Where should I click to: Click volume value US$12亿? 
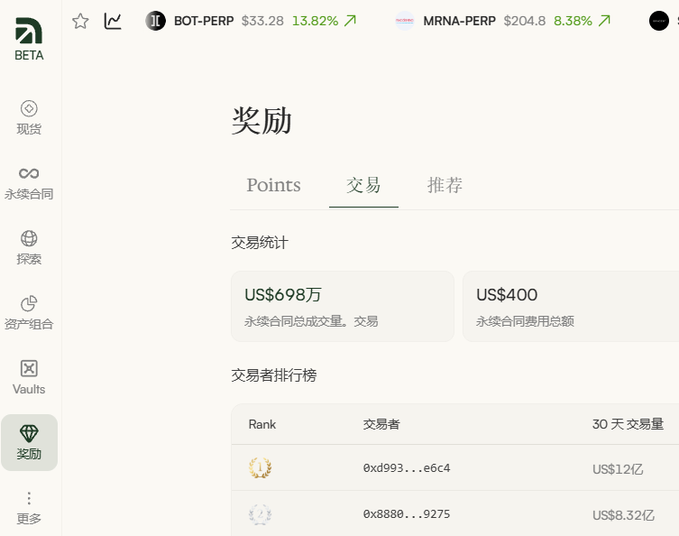coord(618,469)
